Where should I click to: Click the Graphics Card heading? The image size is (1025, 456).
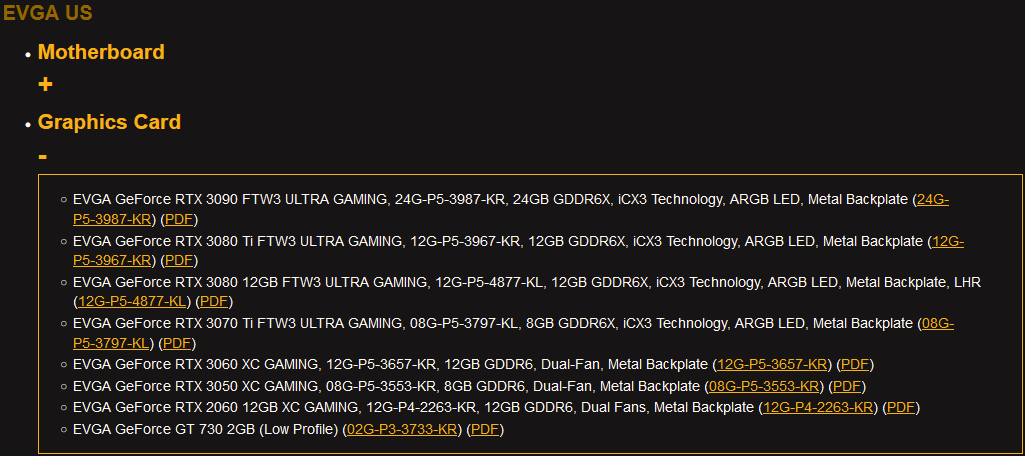click(x=109, y=122)
